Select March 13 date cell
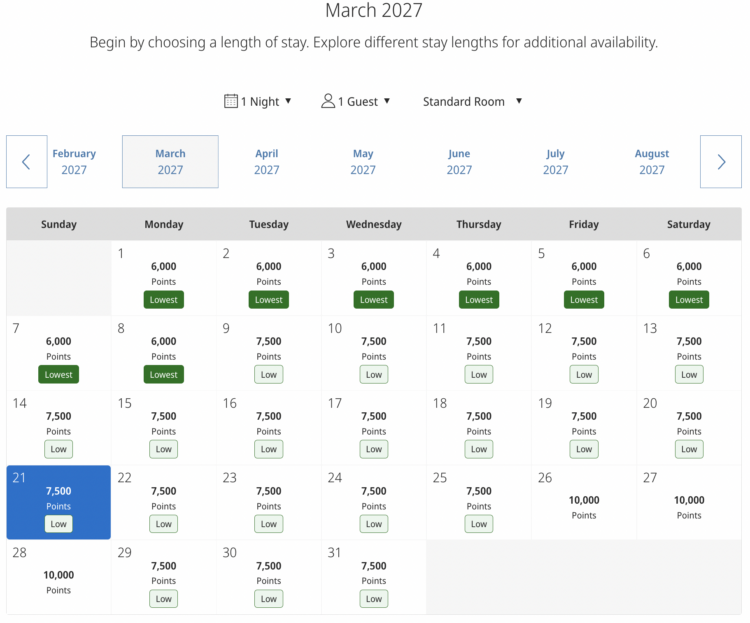This screenshot has width=750, height=623. pos(689,353)
